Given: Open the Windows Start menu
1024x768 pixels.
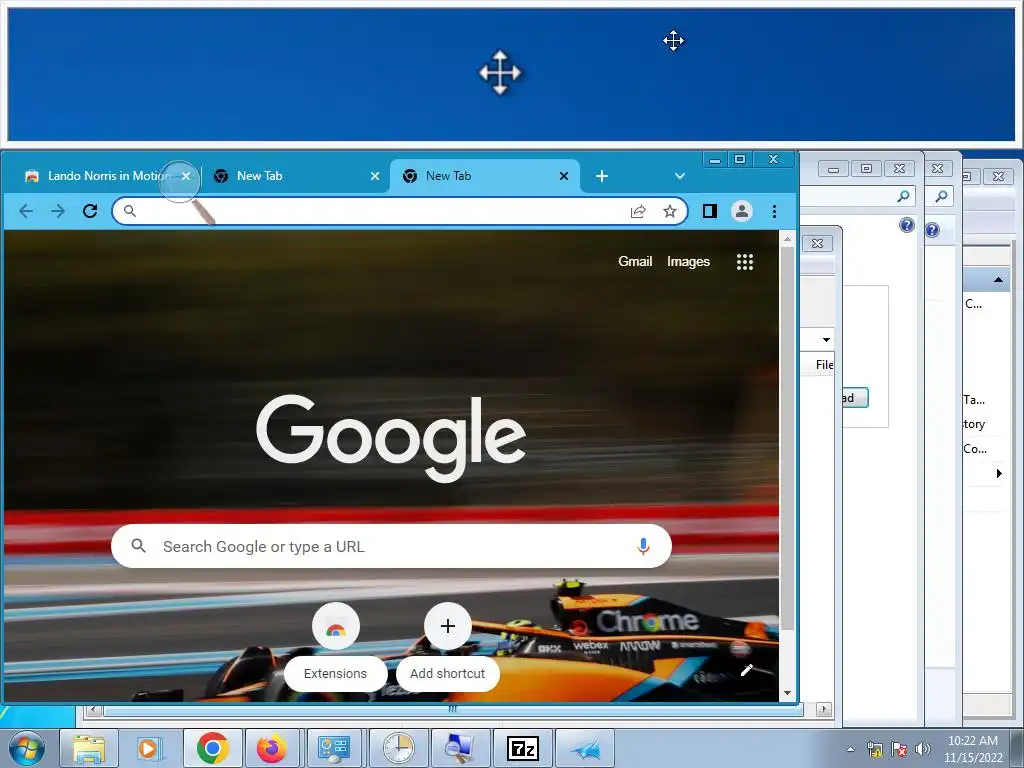Looking at the screenshot, I should click(x=26, y=749).
